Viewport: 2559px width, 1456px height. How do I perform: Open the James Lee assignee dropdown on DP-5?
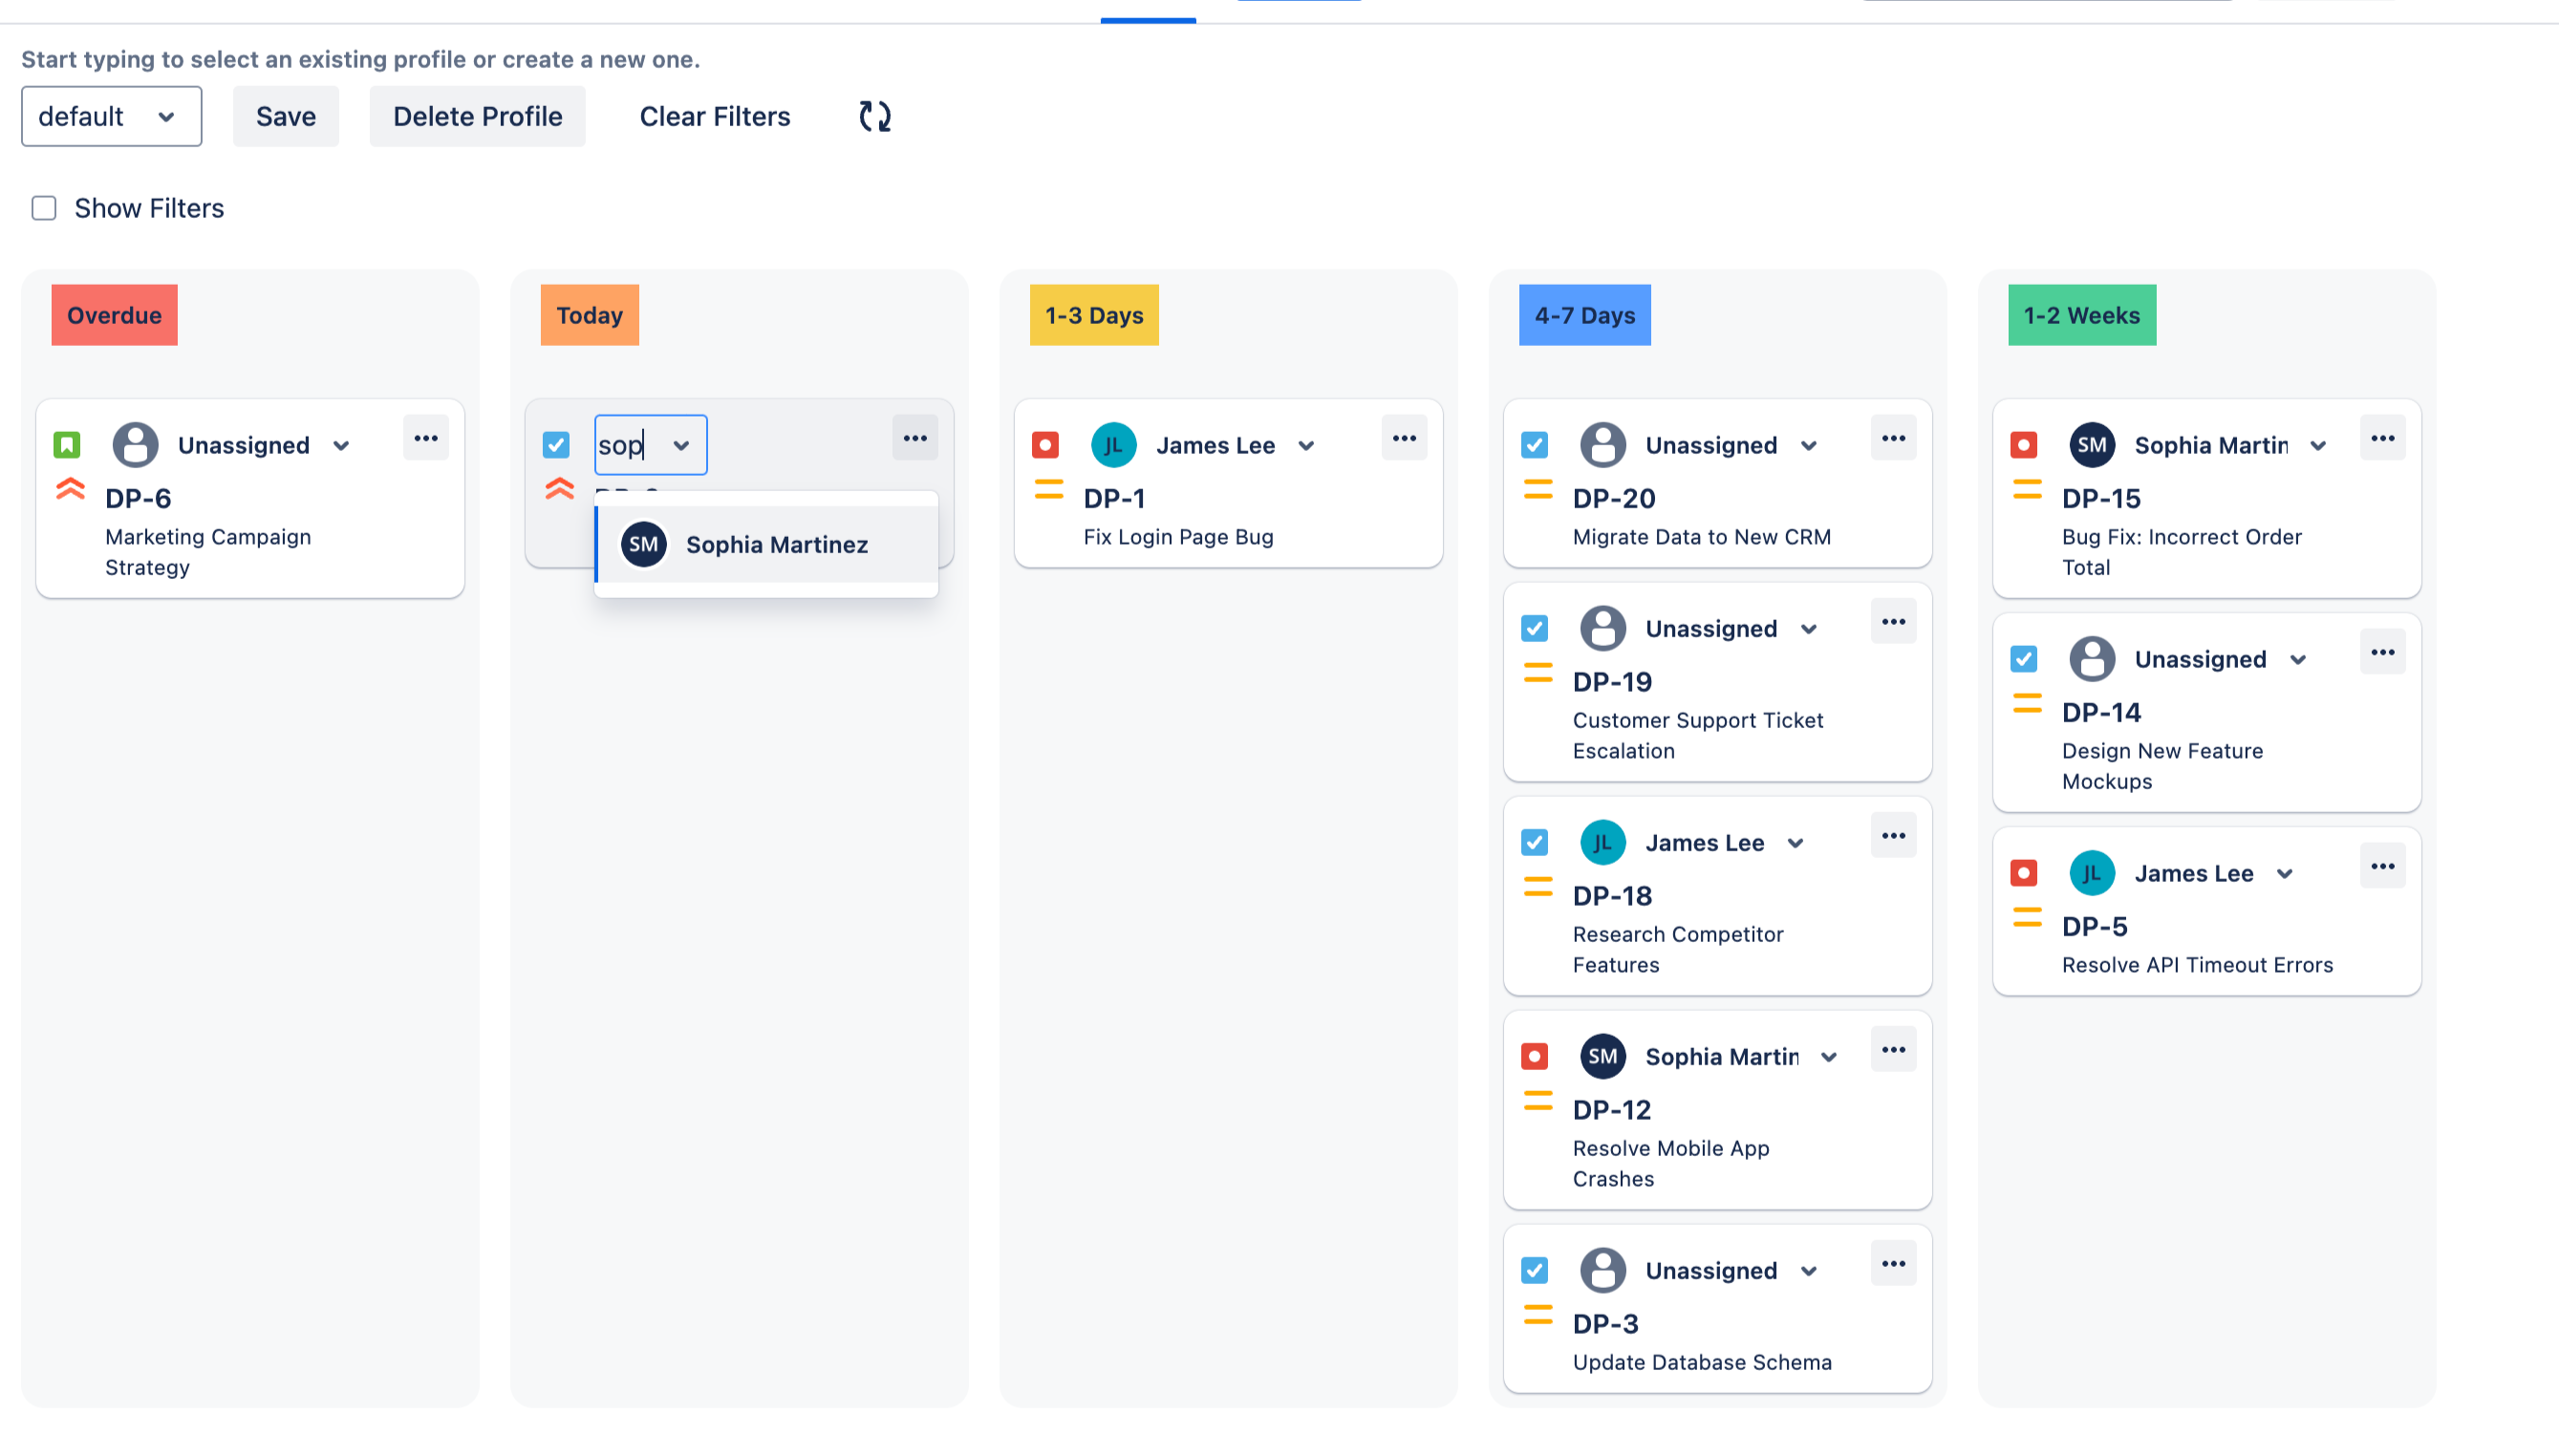tap(2284, 872)
